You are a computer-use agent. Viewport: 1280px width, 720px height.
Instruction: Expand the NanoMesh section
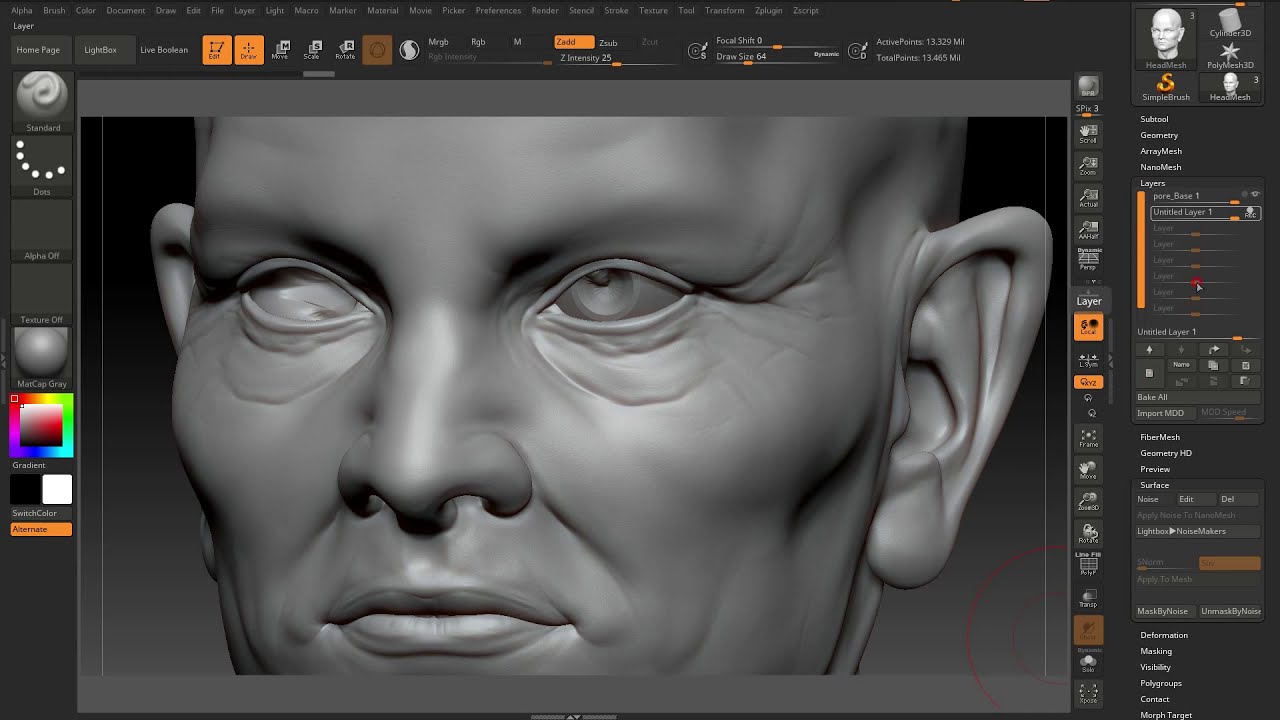click(1161, 167)
